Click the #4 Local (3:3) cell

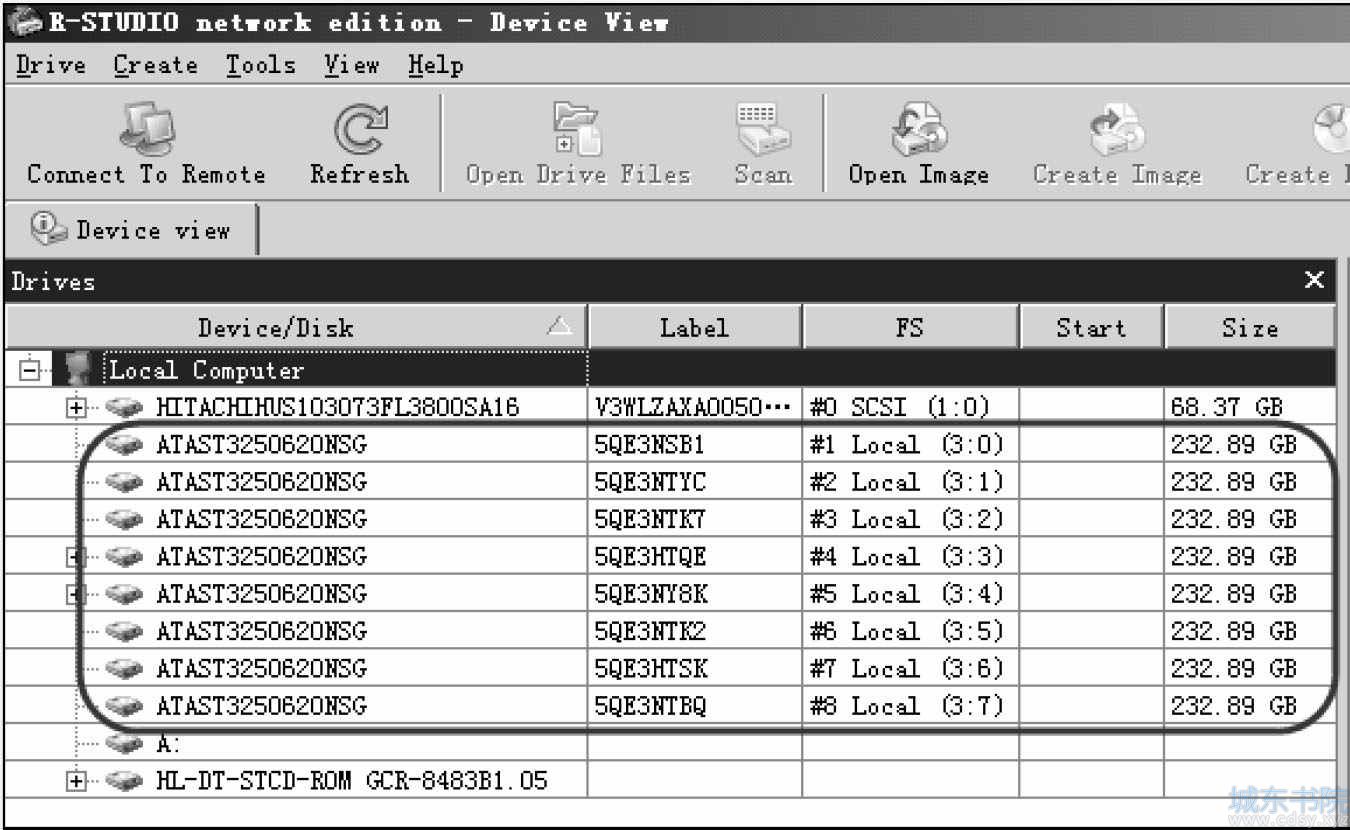coord(910,557)
